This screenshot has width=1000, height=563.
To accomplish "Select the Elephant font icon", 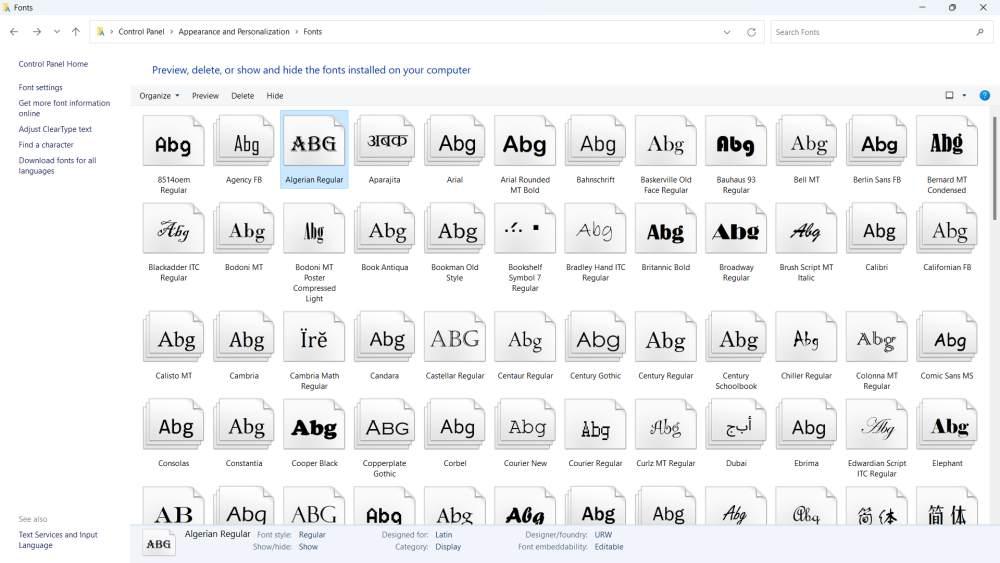I will (947, 425).
